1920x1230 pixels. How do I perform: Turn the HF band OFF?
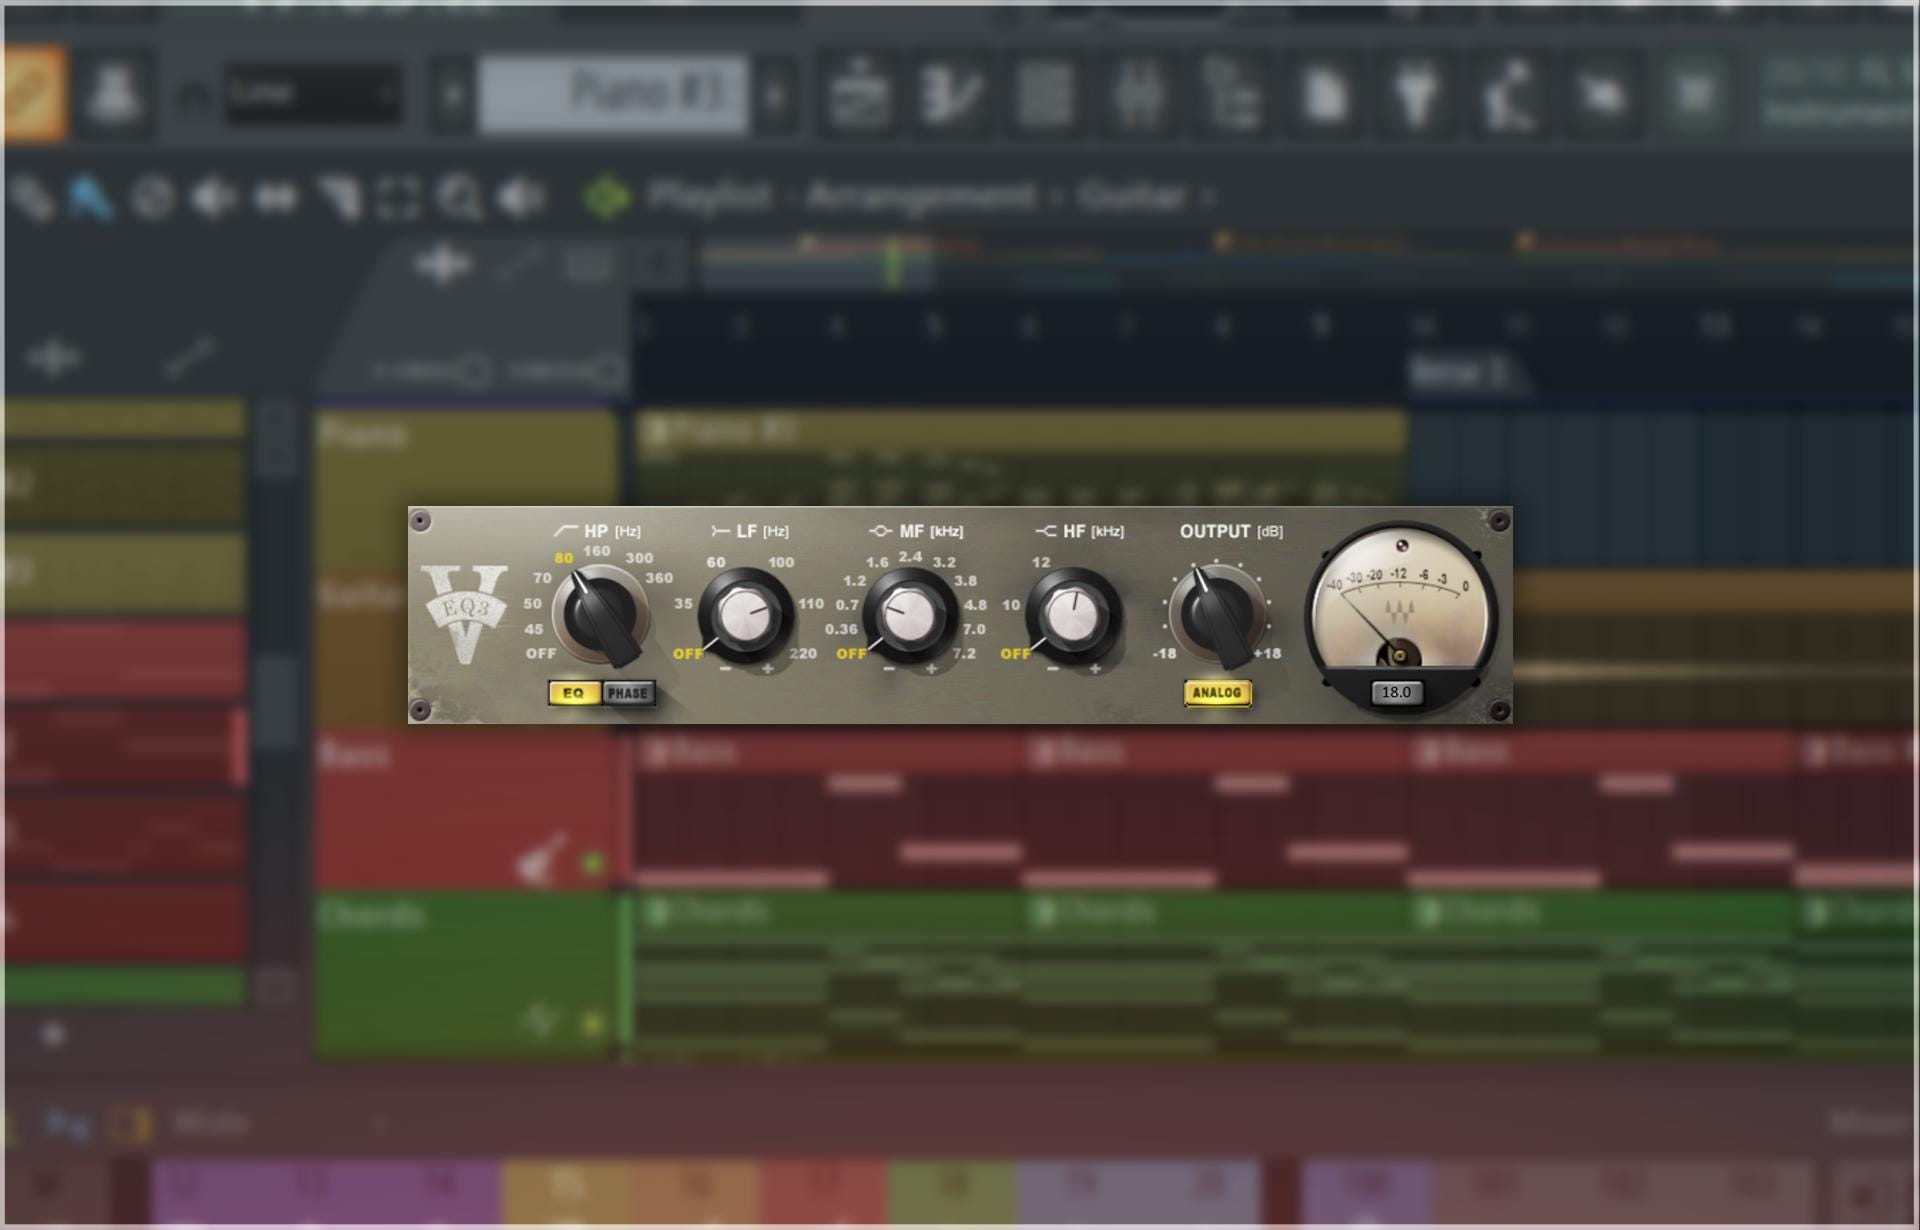[1015, 653]
